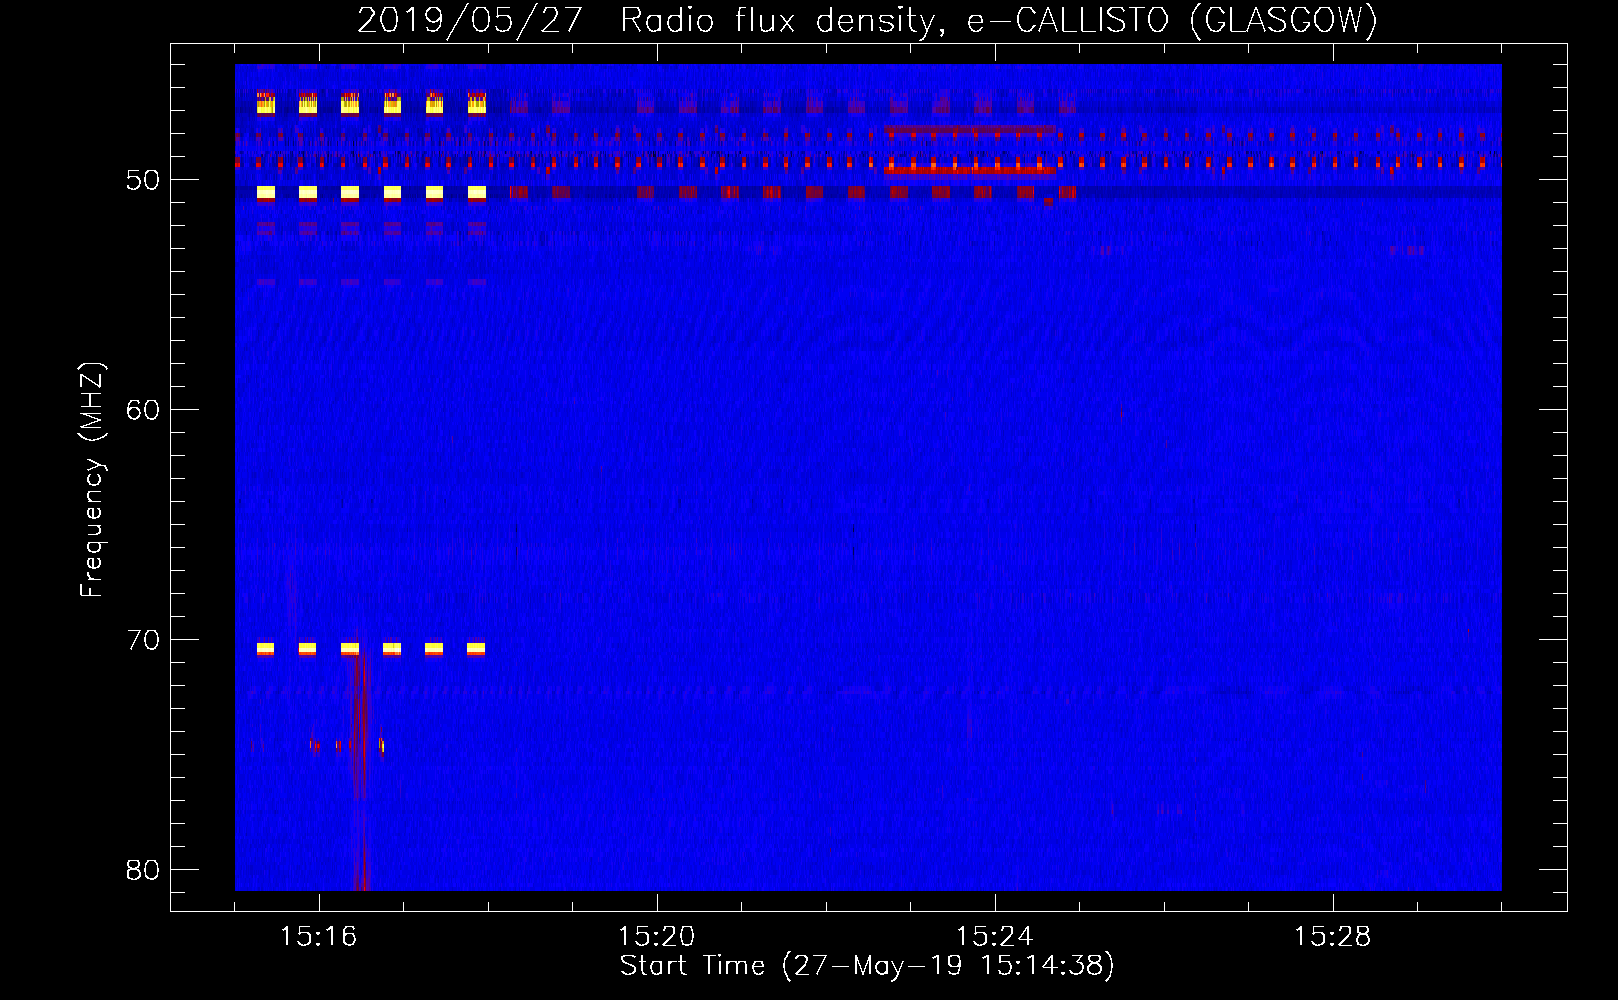Viewport: 1618px width, 1000px height.
Task: Click the 'Frequency (MHZ)' axis label
Action: pyautogui.click(x=92, y=480)
